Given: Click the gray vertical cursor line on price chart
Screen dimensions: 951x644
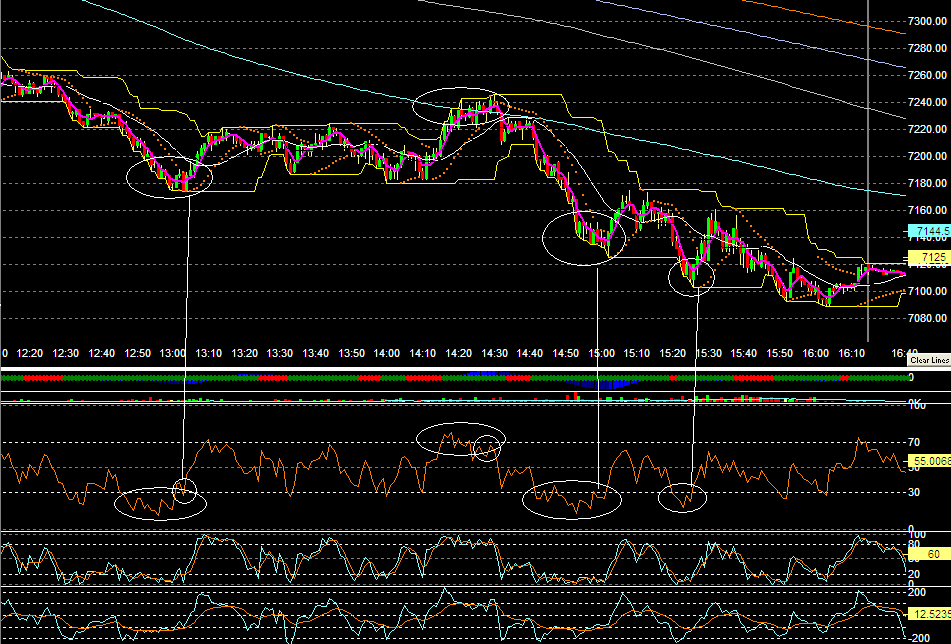Looking at the screenshot, I should (869, 171).
